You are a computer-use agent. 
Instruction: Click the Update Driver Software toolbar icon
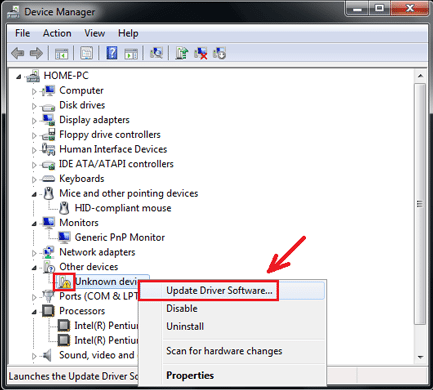pyautogui.click(x=182, y=53)
